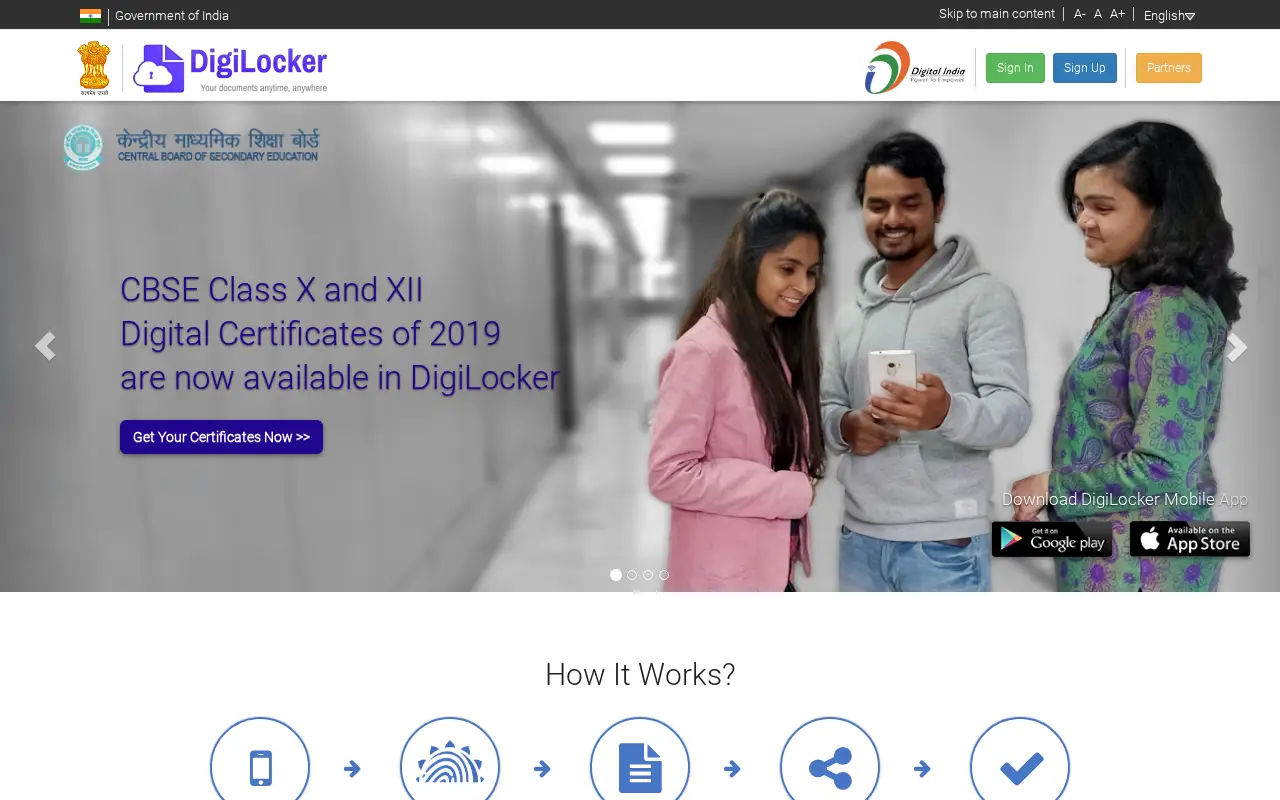The image size is (1280, 800).
Task: Go to previous slide with left arrow
Action: [x=44, y=346]
